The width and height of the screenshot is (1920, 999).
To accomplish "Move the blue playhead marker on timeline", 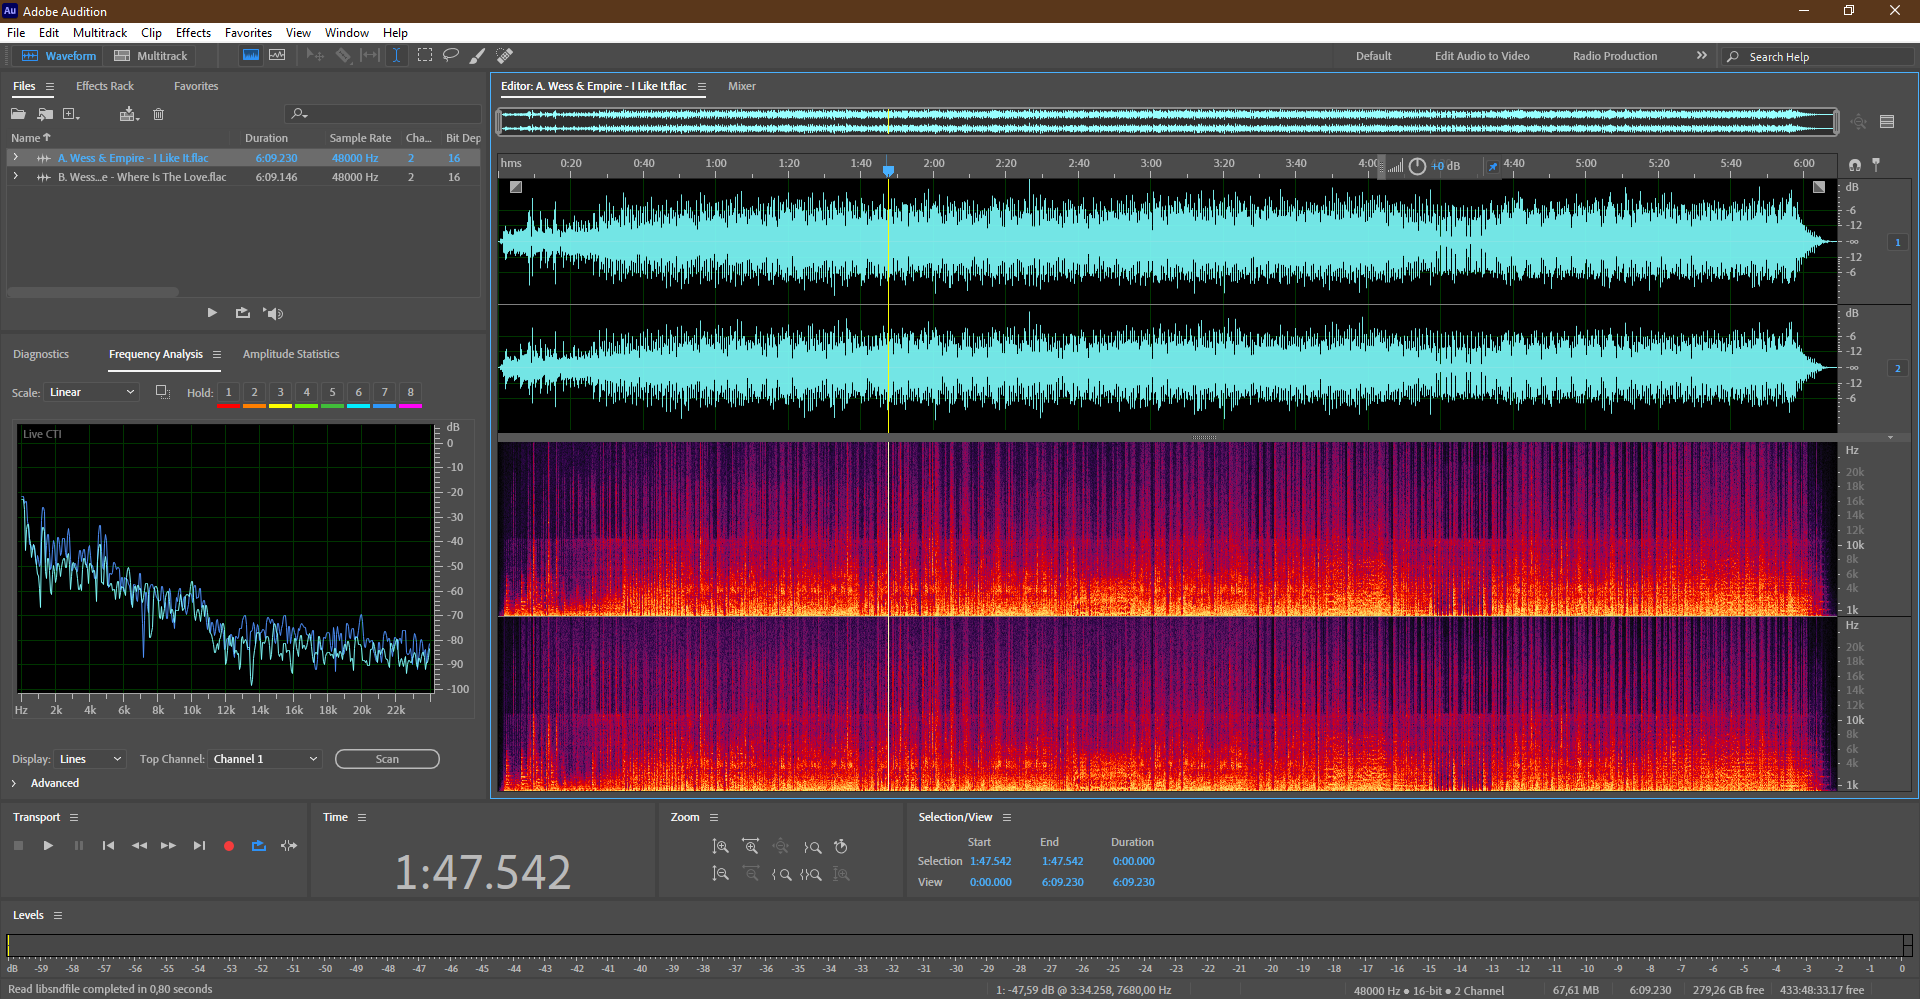I will 888,171.
